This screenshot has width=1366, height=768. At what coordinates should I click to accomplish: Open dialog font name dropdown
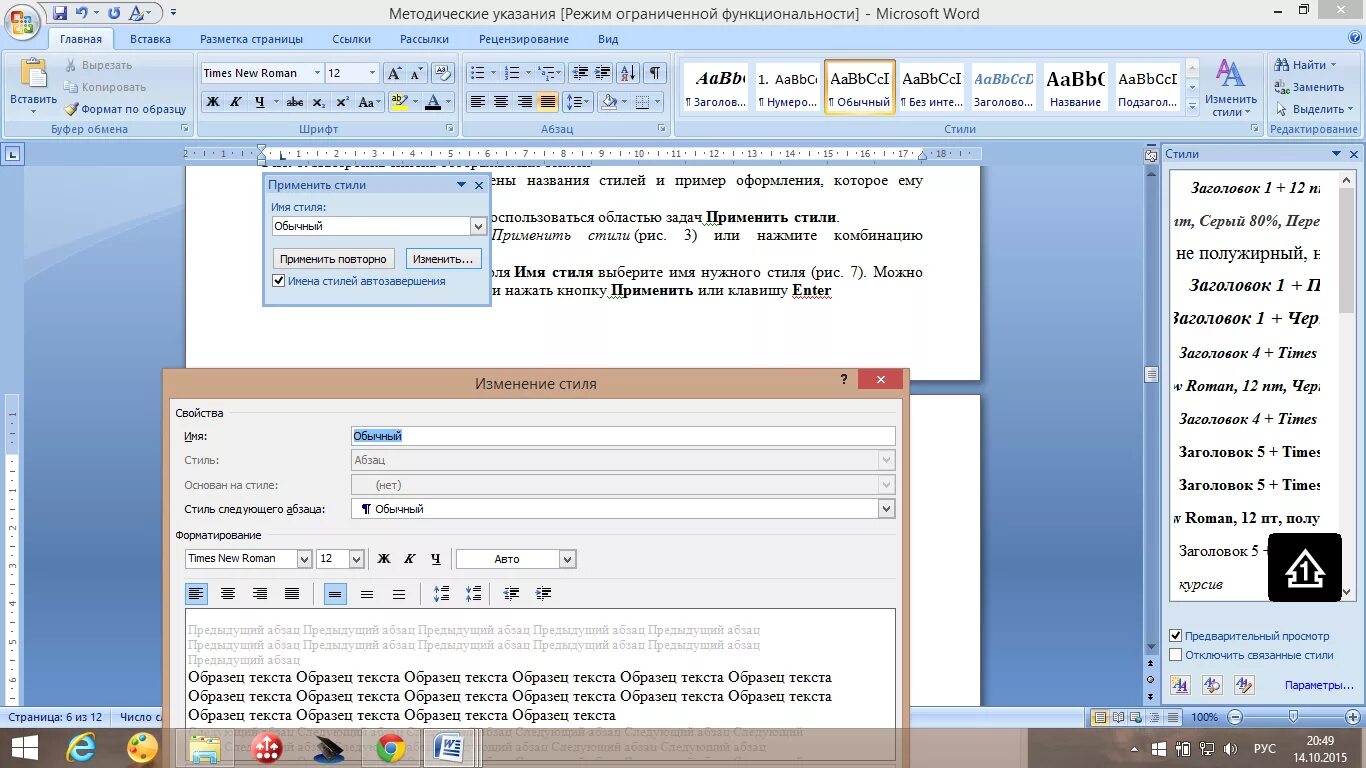pyautogui.click(x=304, y=559)
